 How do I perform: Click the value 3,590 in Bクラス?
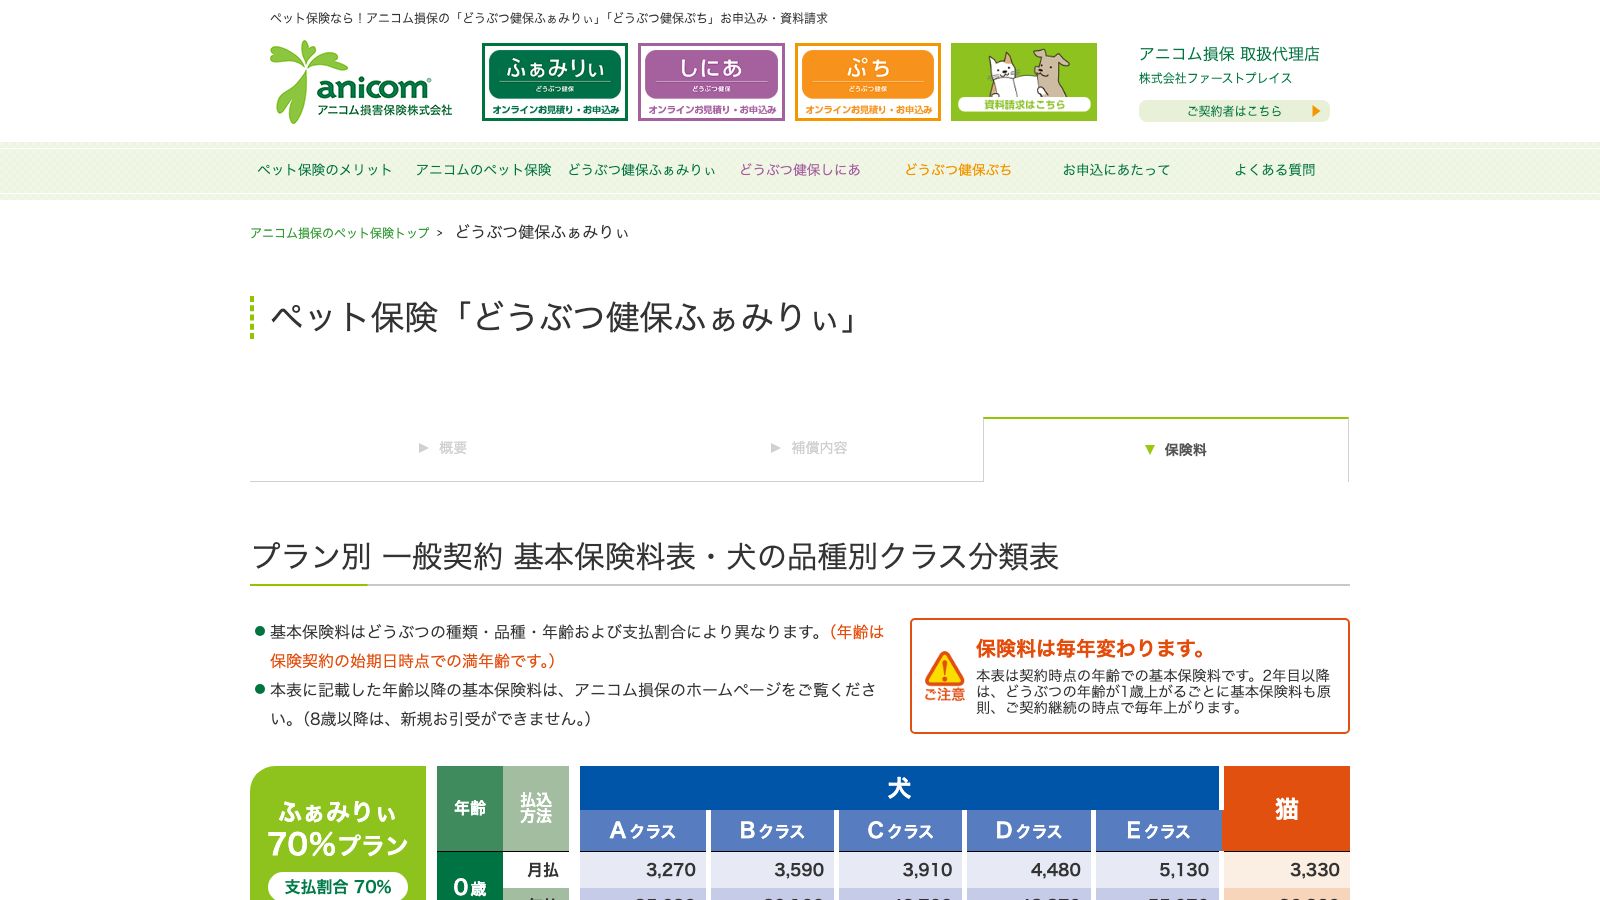[x=798, y=870]
